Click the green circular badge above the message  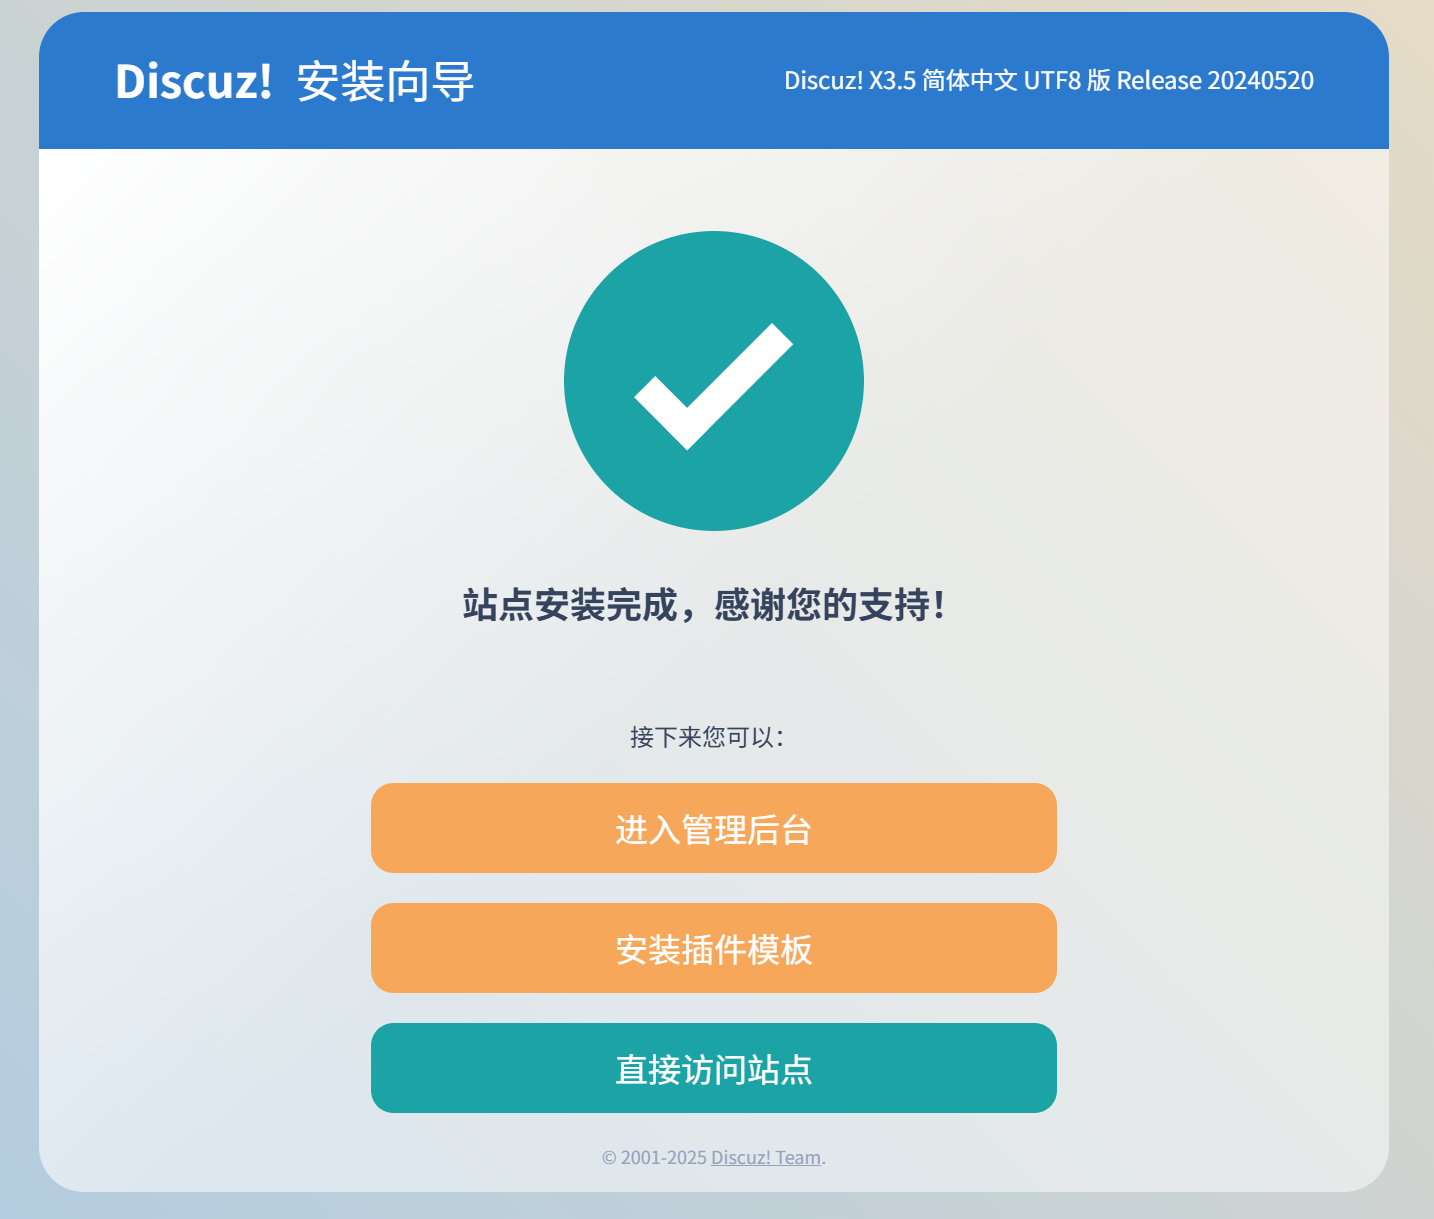pos(713,380)
